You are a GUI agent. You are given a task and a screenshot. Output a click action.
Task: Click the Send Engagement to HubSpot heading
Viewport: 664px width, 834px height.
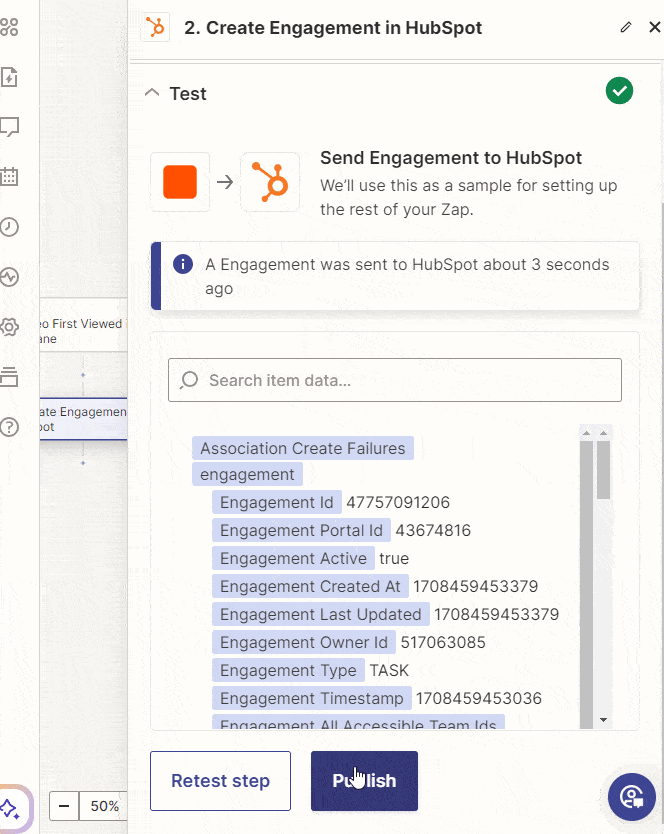click(451, 158)
